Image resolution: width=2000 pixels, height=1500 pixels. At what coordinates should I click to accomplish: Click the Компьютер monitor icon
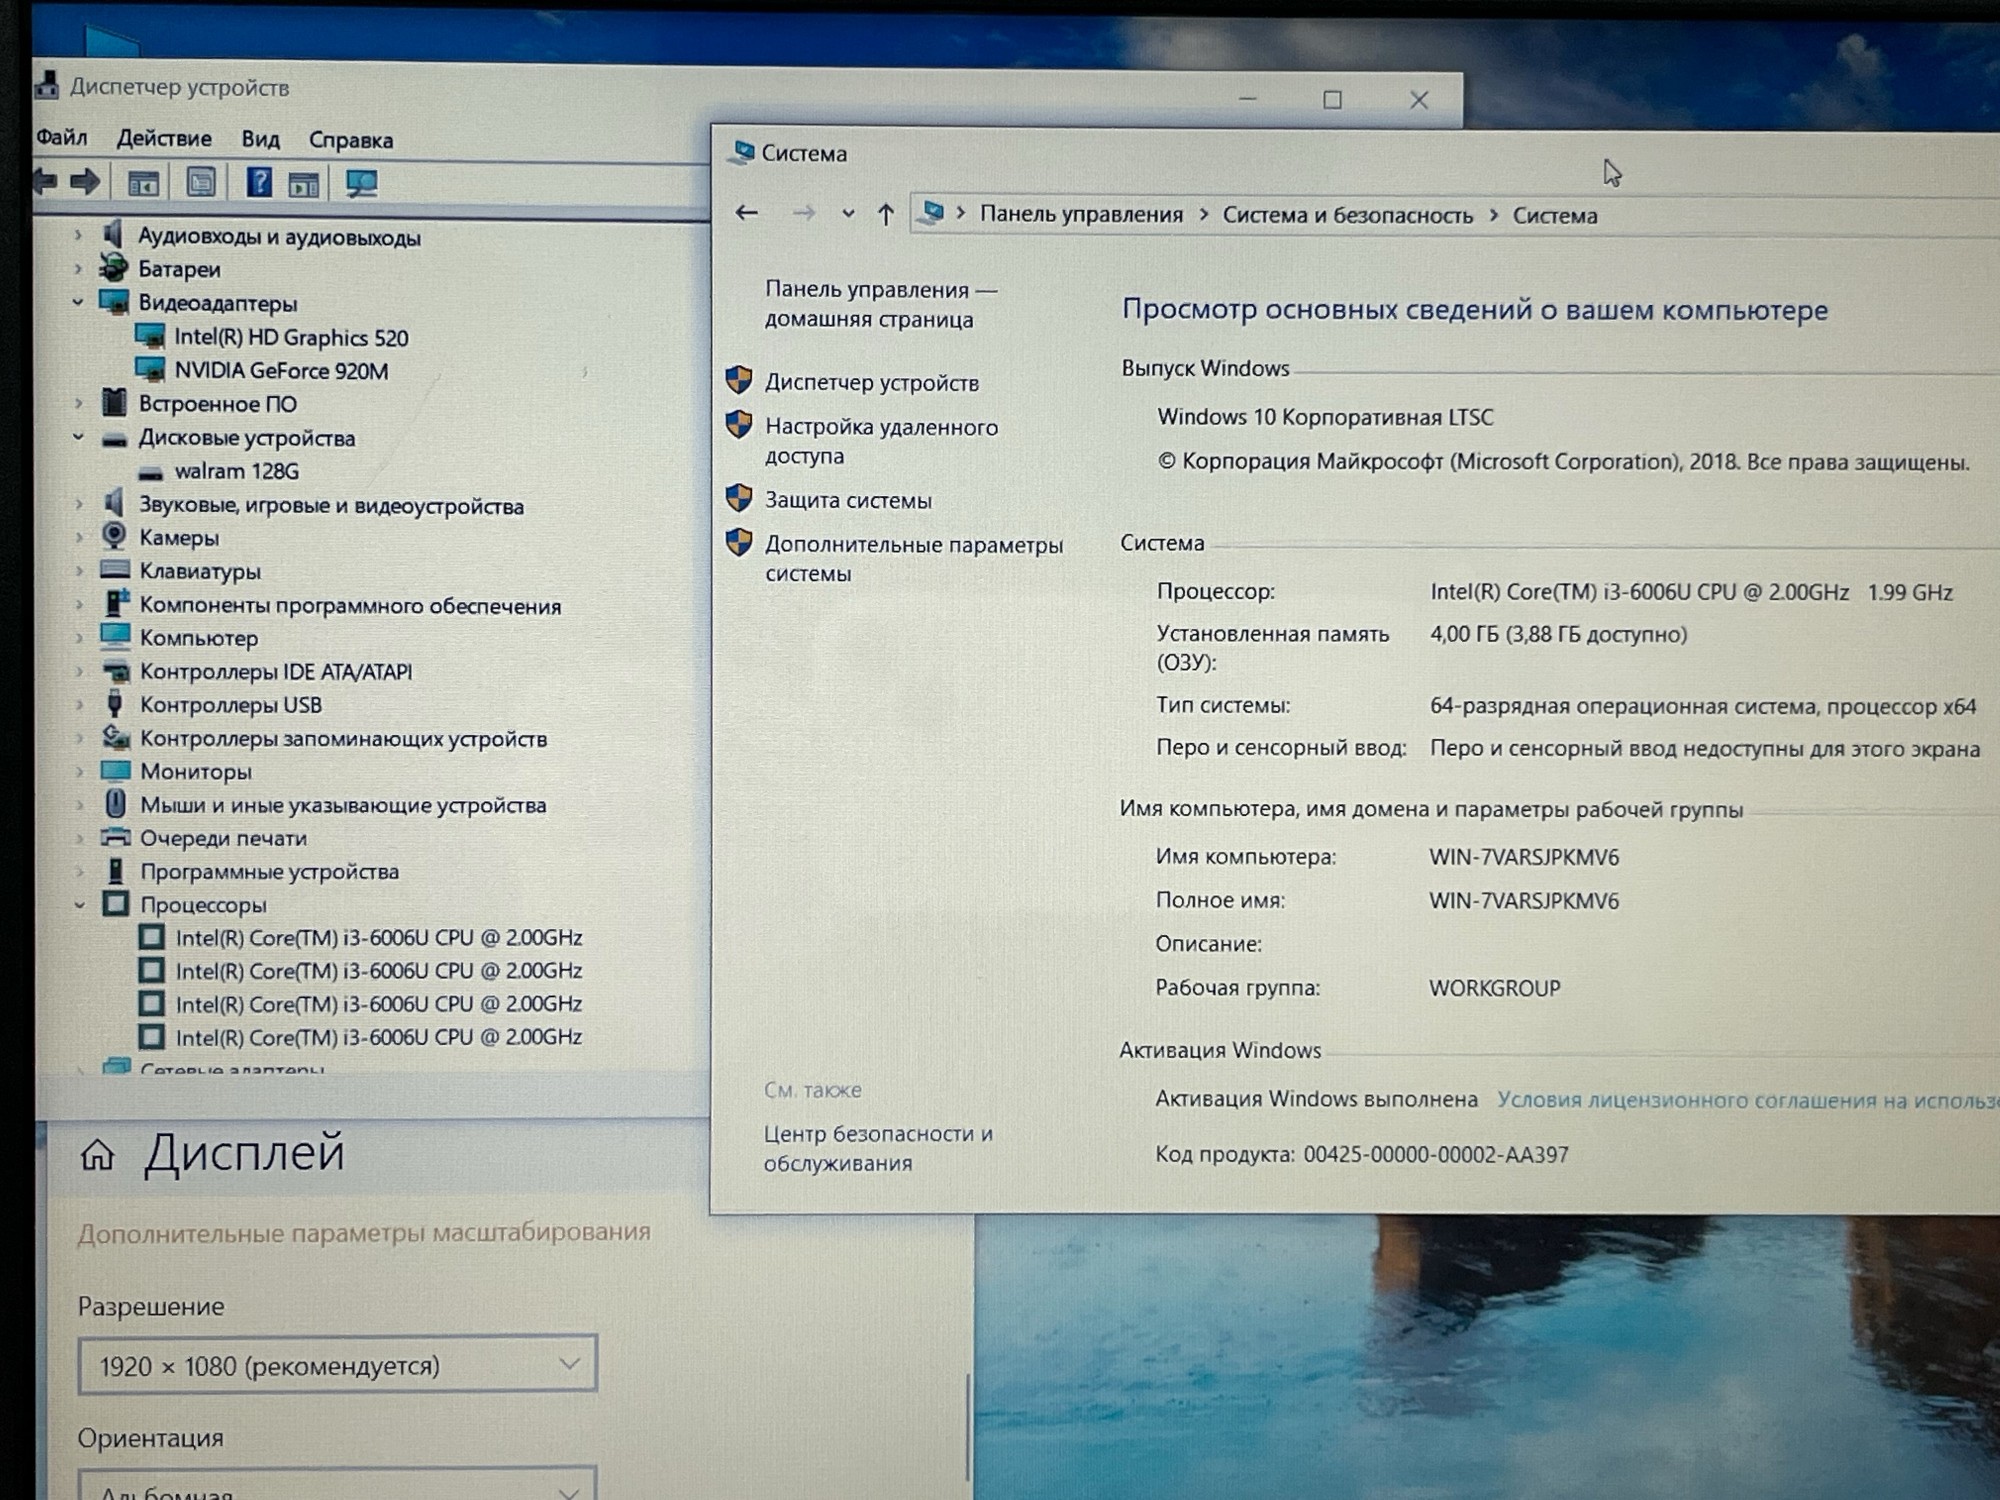click(115, 637)
